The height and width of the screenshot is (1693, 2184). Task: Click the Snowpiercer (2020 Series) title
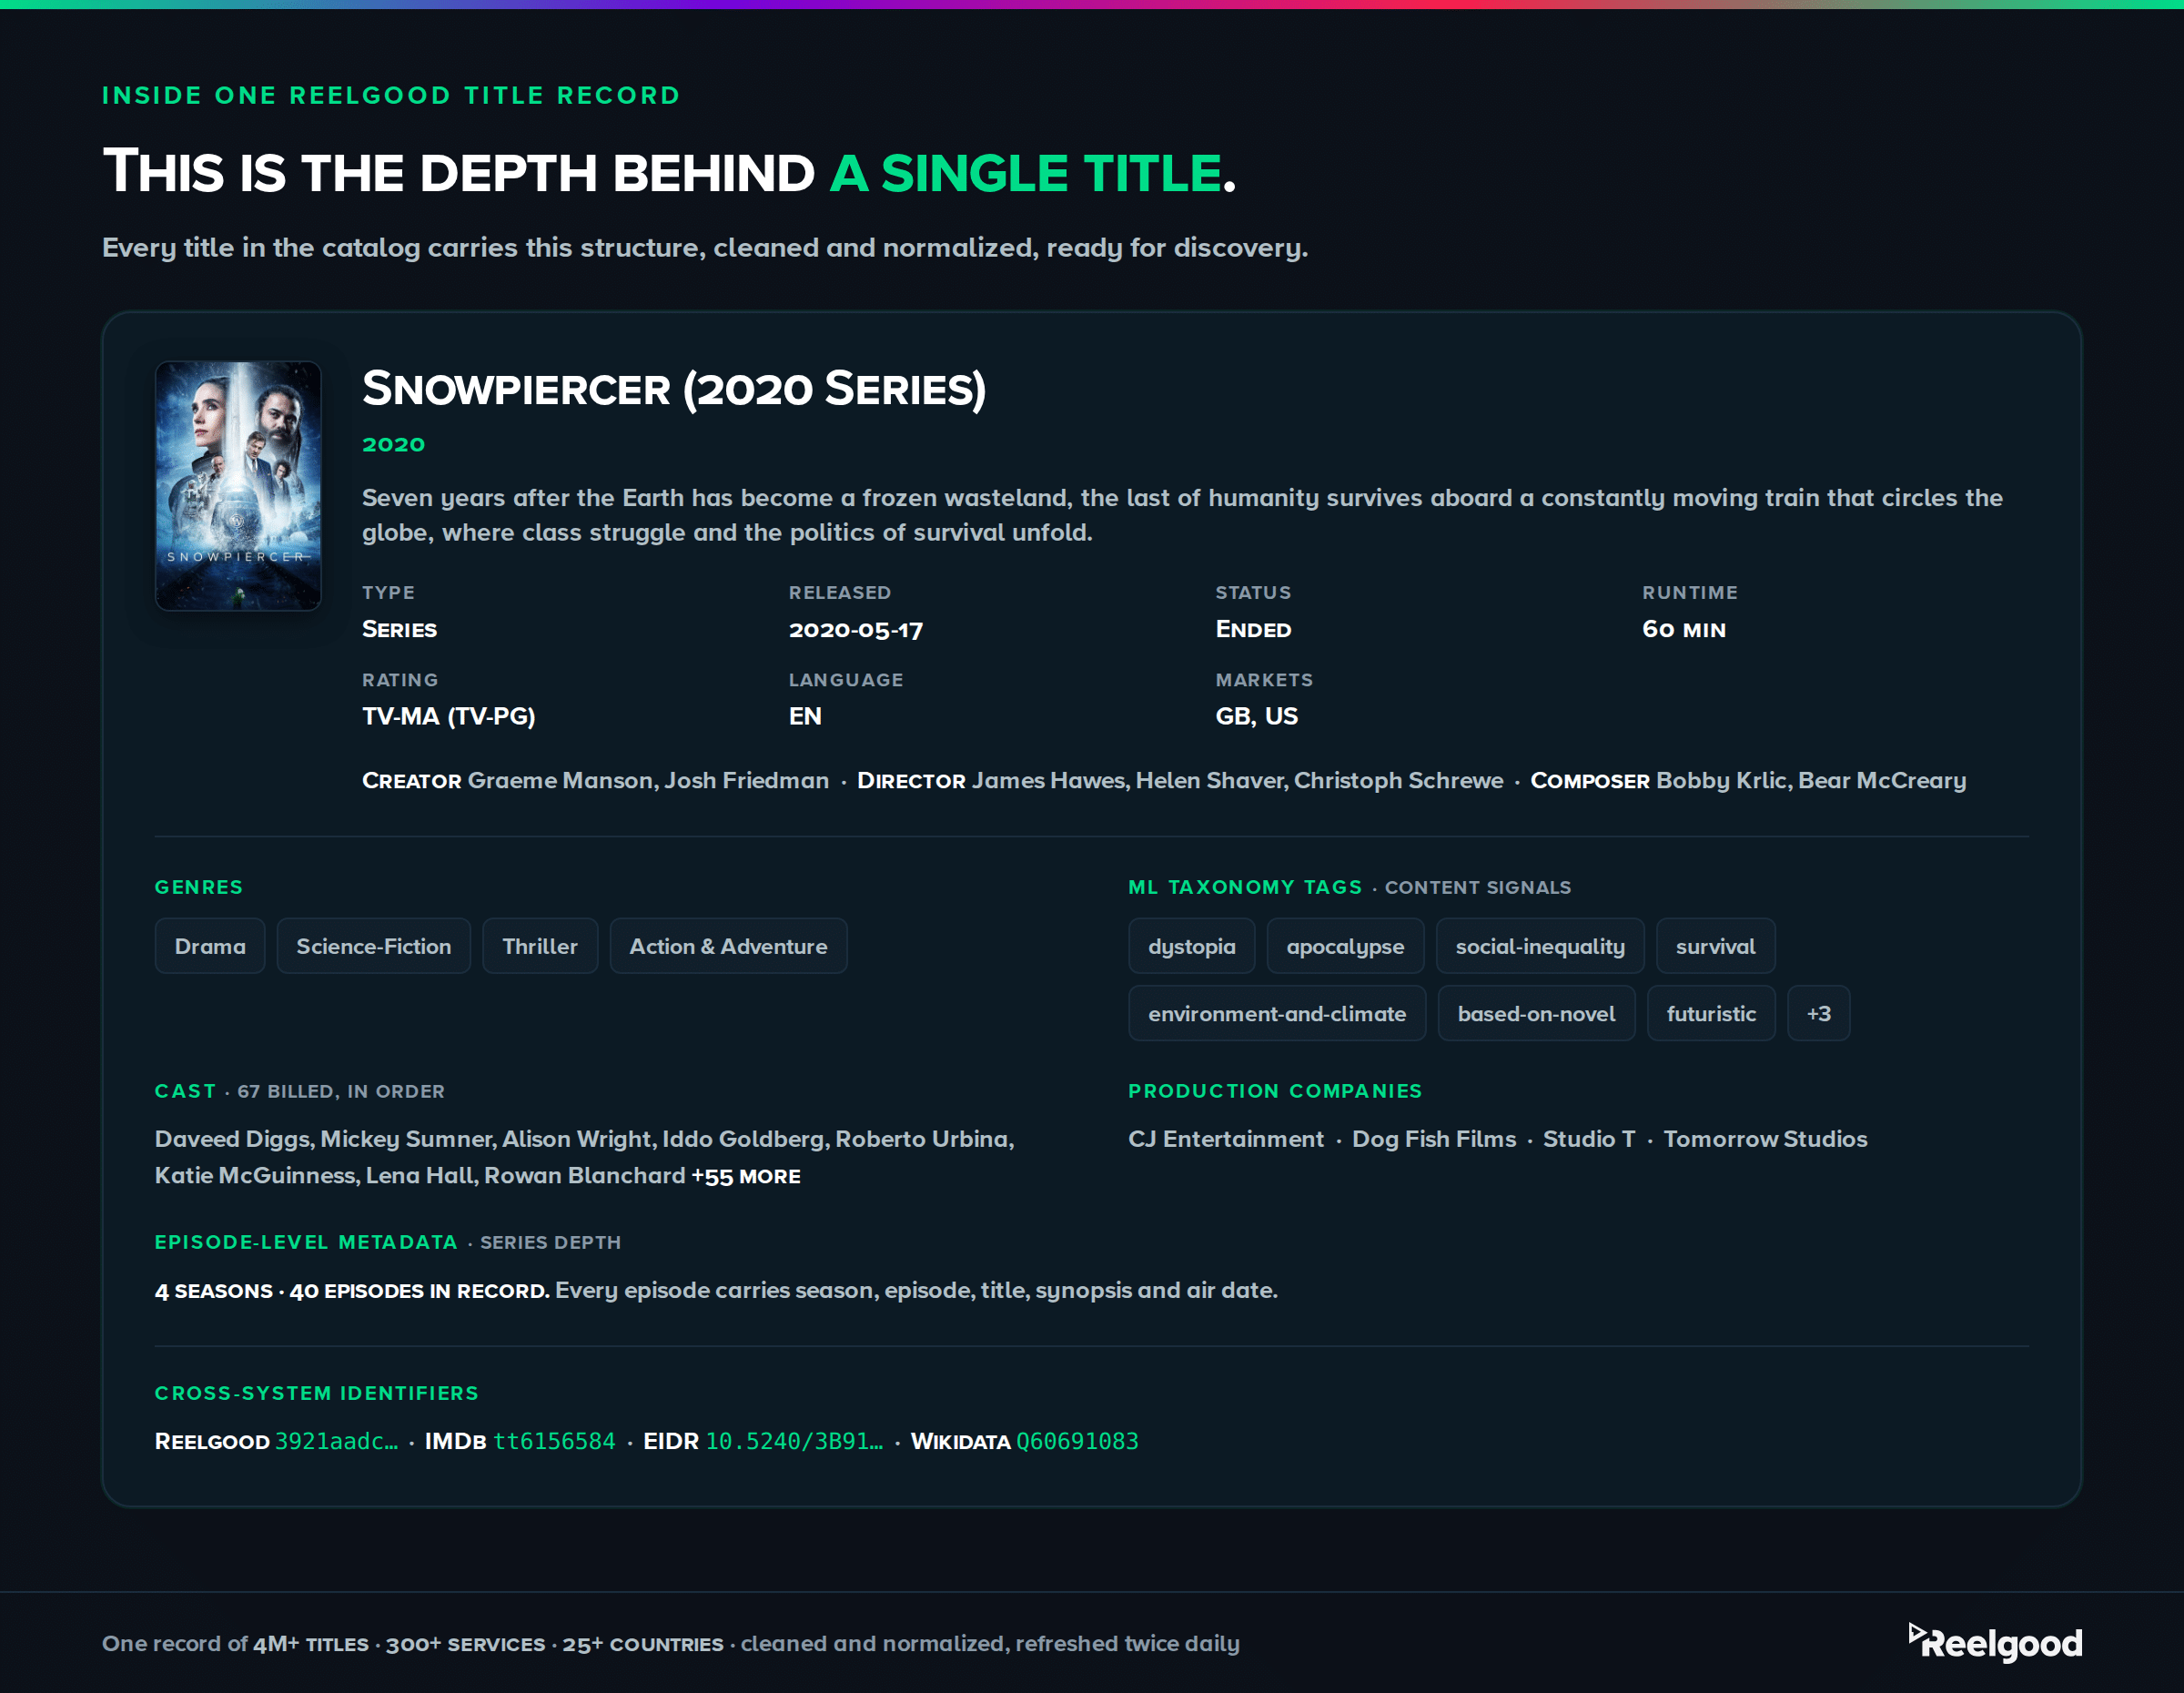point(674,389)
